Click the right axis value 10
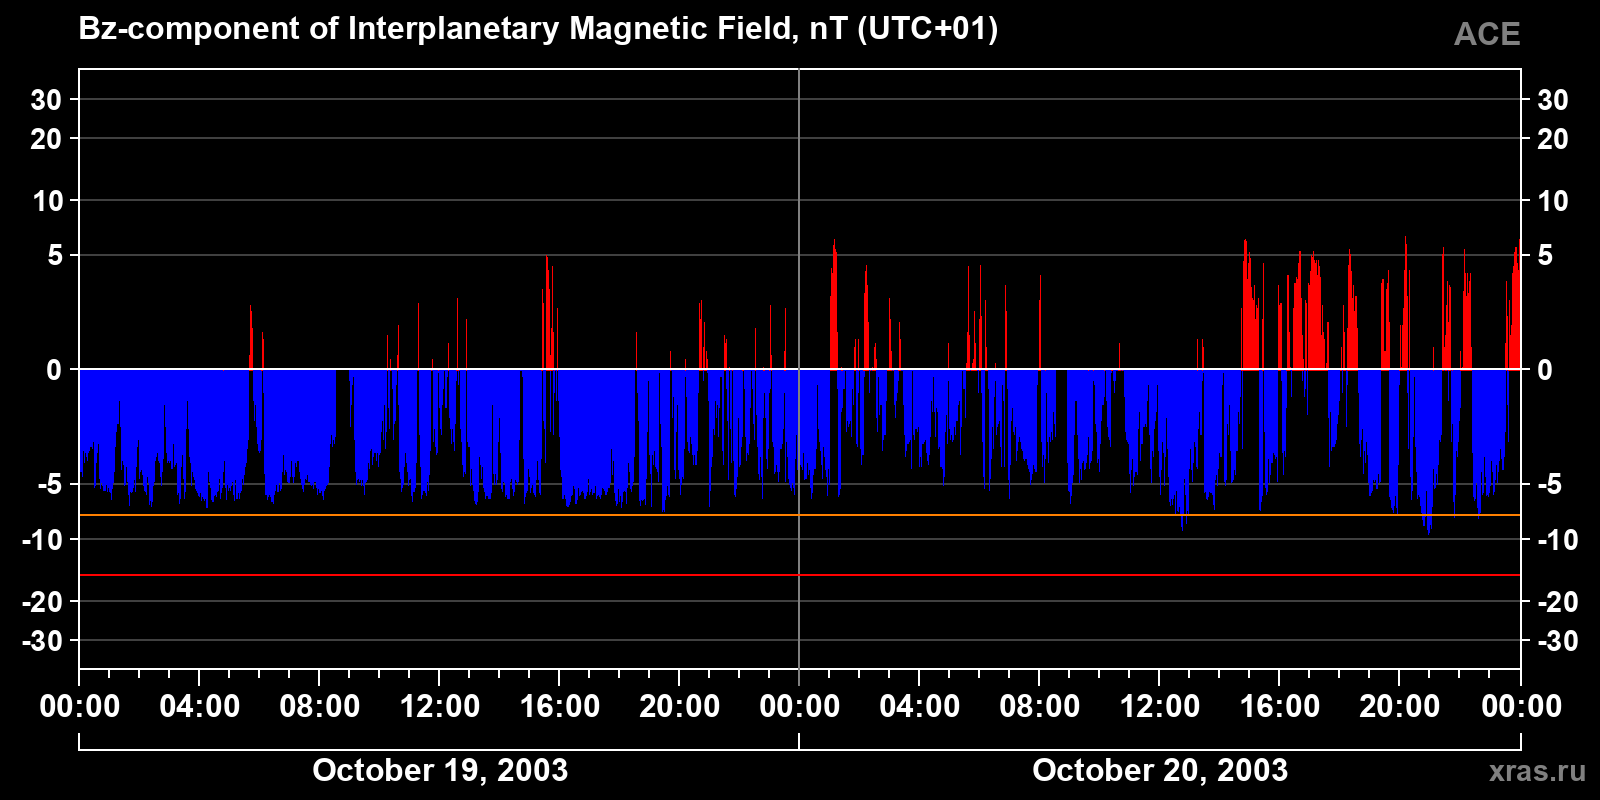Image resolution: width=1600 pixels, height=800 pixels. (1553, 201)
